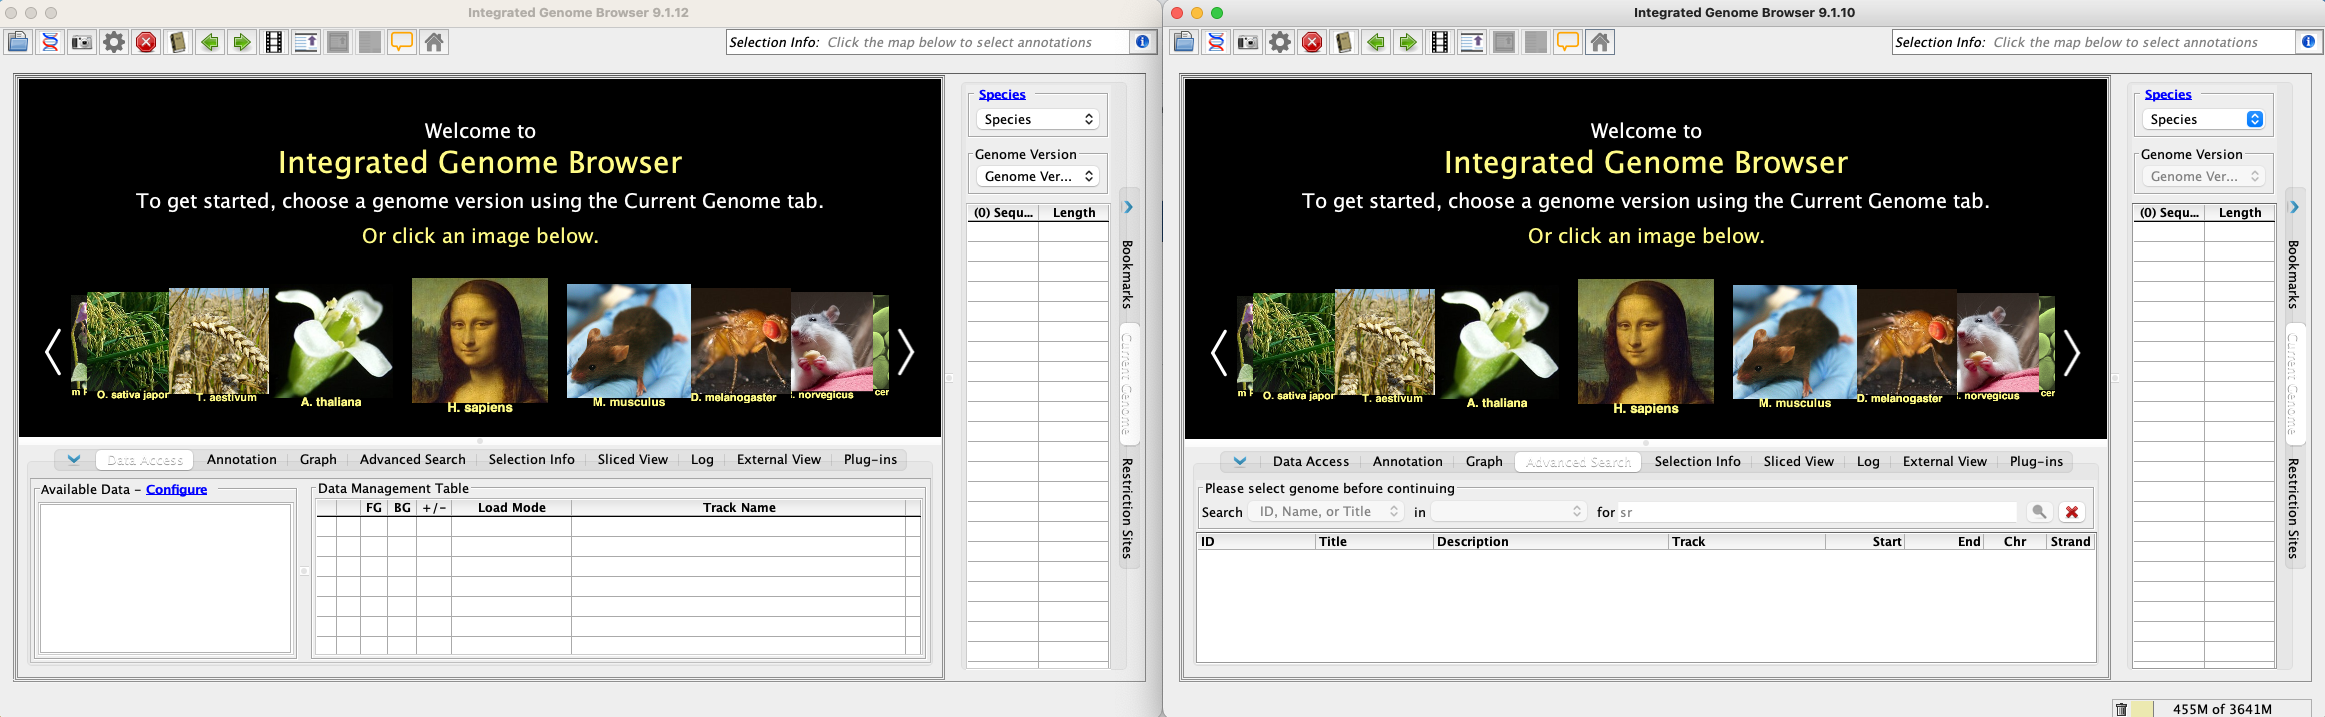Image resolution: width=2325 pixels, height=717 pixels.
Task: Click the brown book icon in left window
Action: point(178,42)
